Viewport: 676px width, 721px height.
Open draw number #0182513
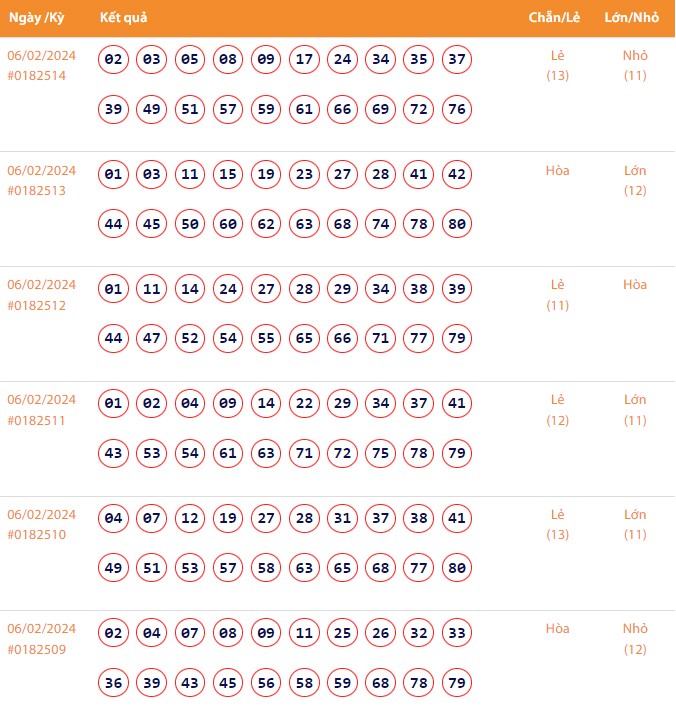36,191
